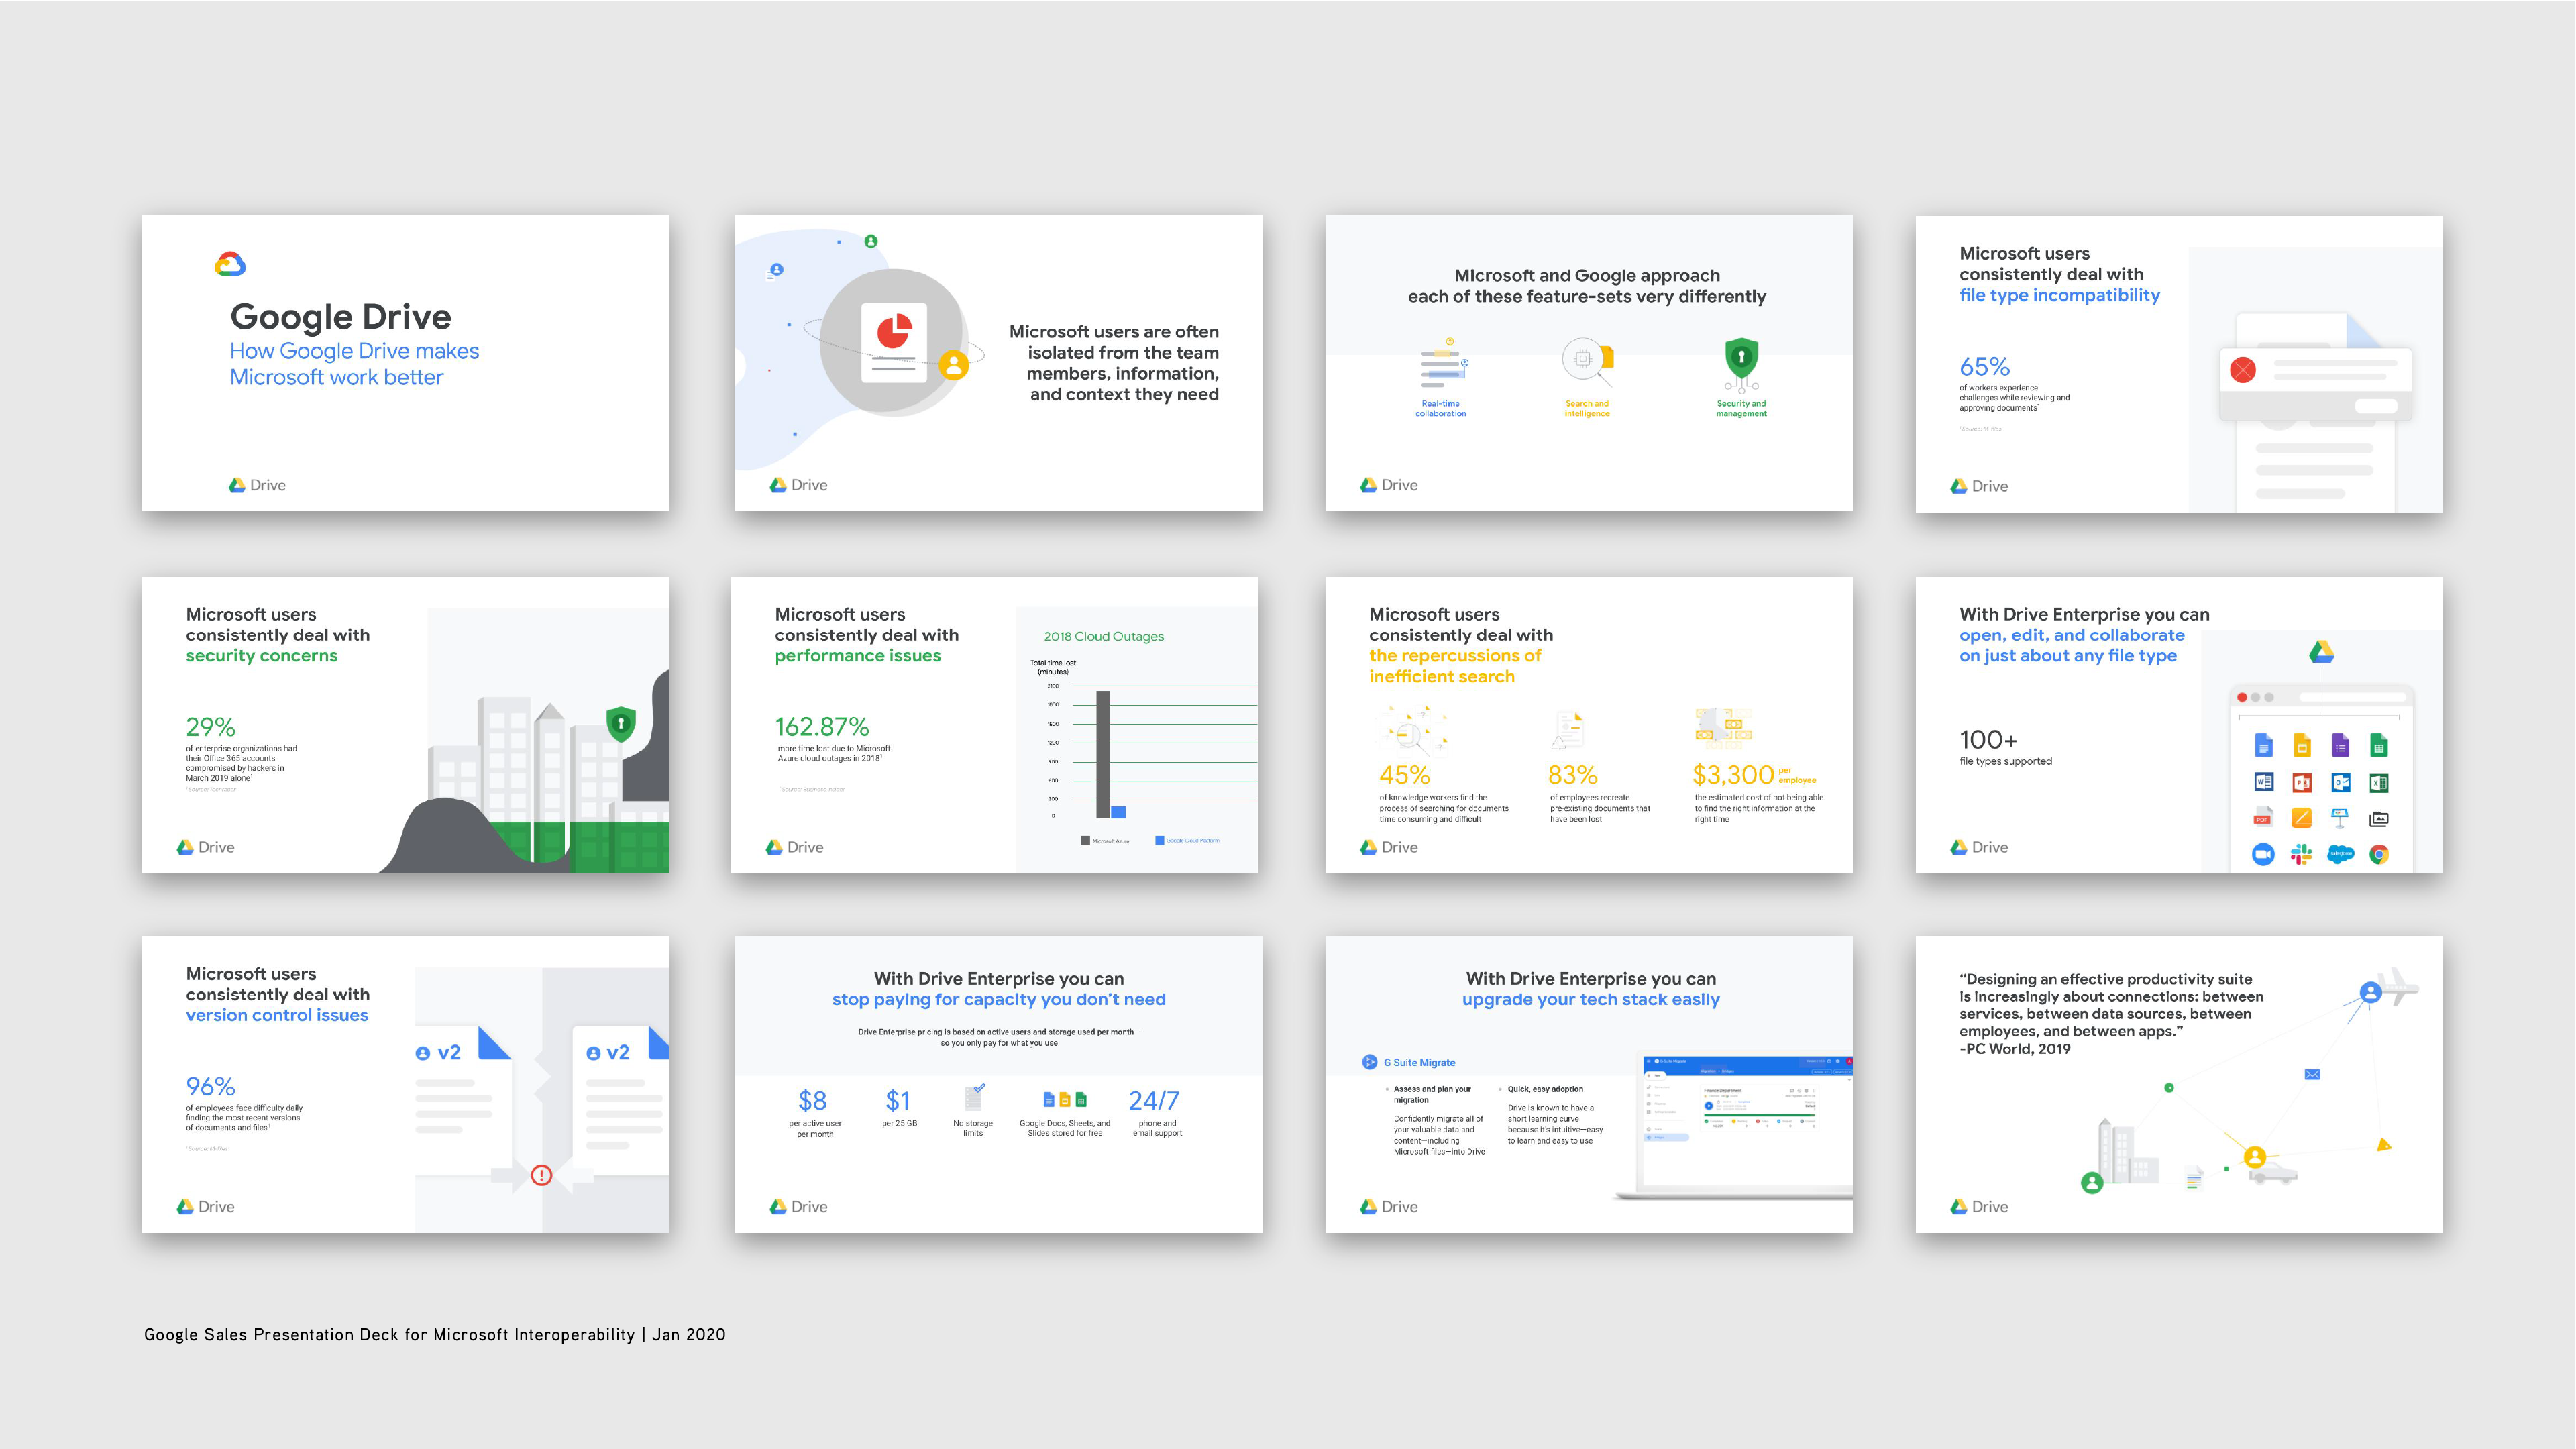This screenshot has height=1449, width=2576.
Task: Click the tall Microsoft Azure bar in chart
Action: click(x=1103, y=754)
